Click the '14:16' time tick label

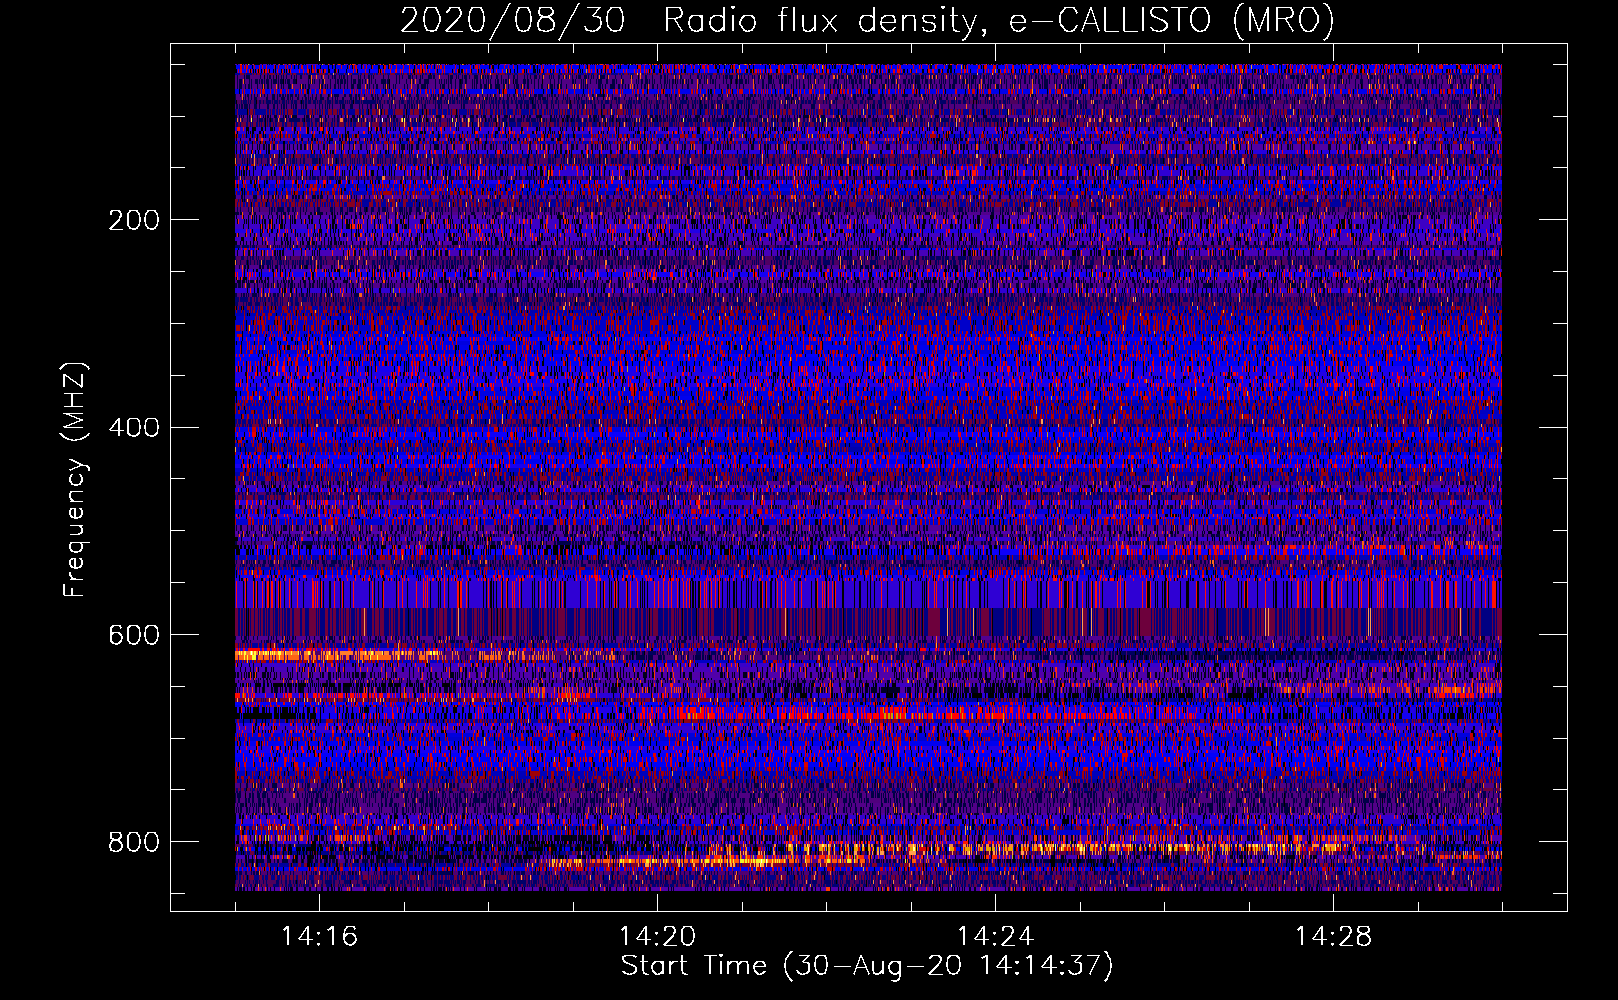coord(319,937)
